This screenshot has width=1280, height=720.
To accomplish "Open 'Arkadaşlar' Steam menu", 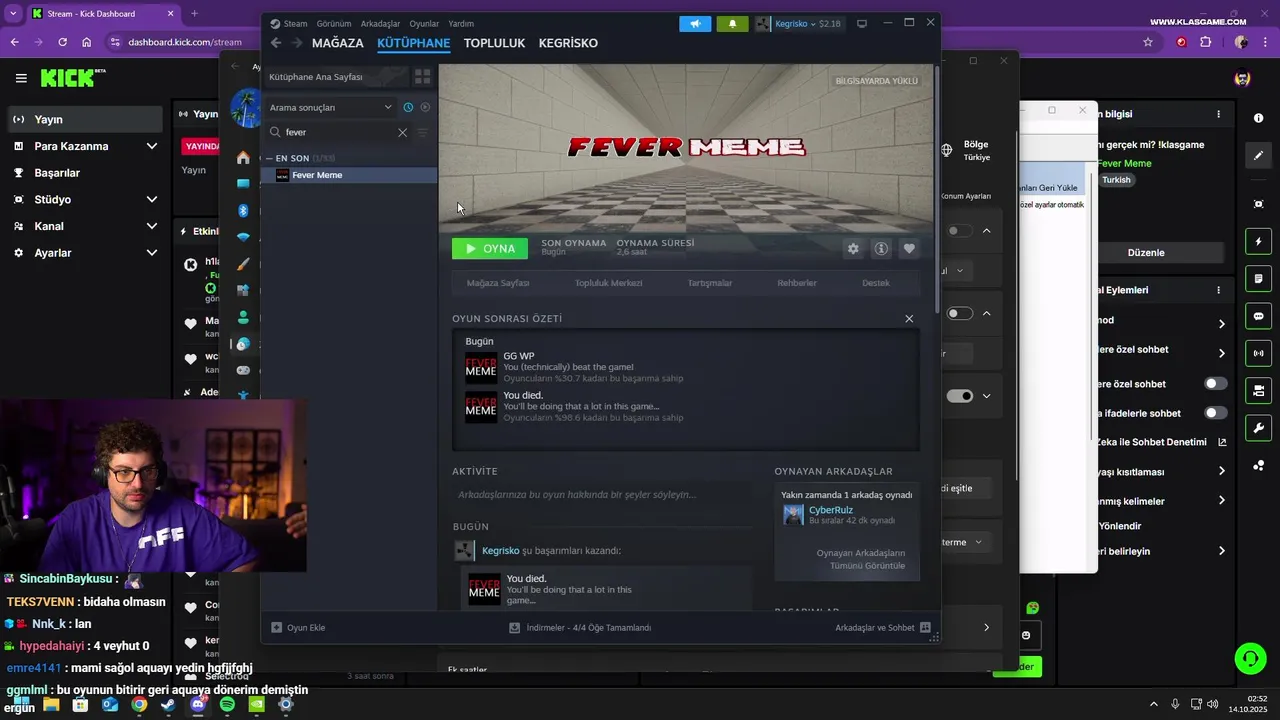I will point(380,23).
